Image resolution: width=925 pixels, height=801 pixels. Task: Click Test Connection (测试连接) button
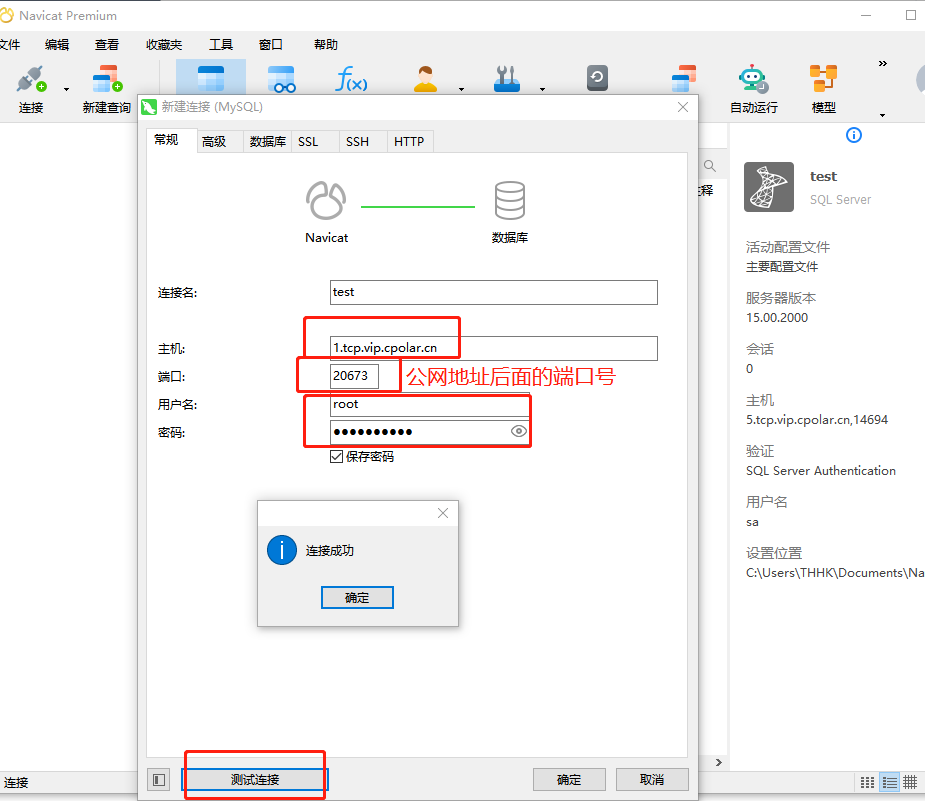point(255,780)
